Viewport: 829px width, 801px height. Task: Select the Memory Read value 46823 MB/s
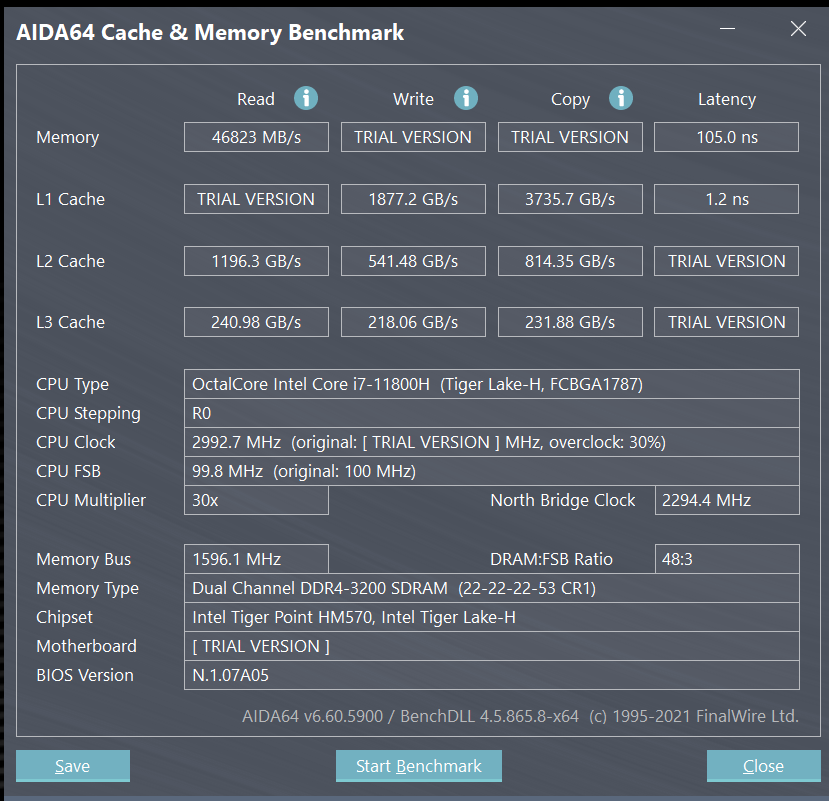tap(256, 137)
